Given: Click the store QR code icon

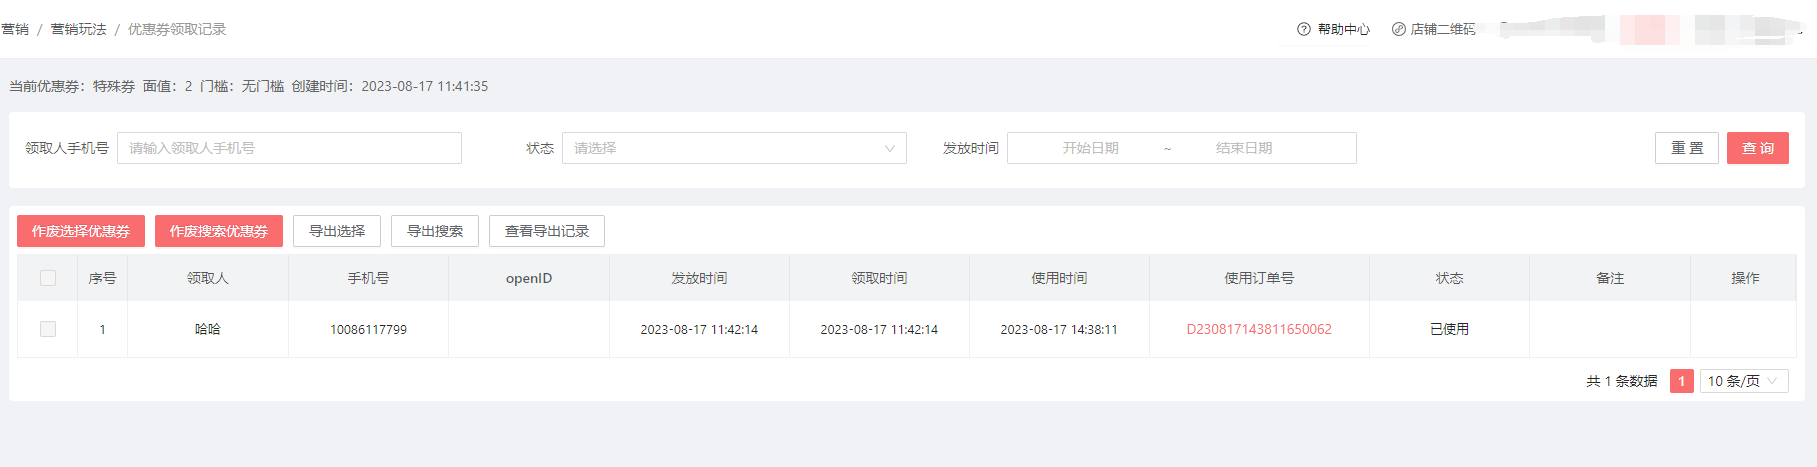Looking at the screenshot, I should click(x=1398, y=29).
